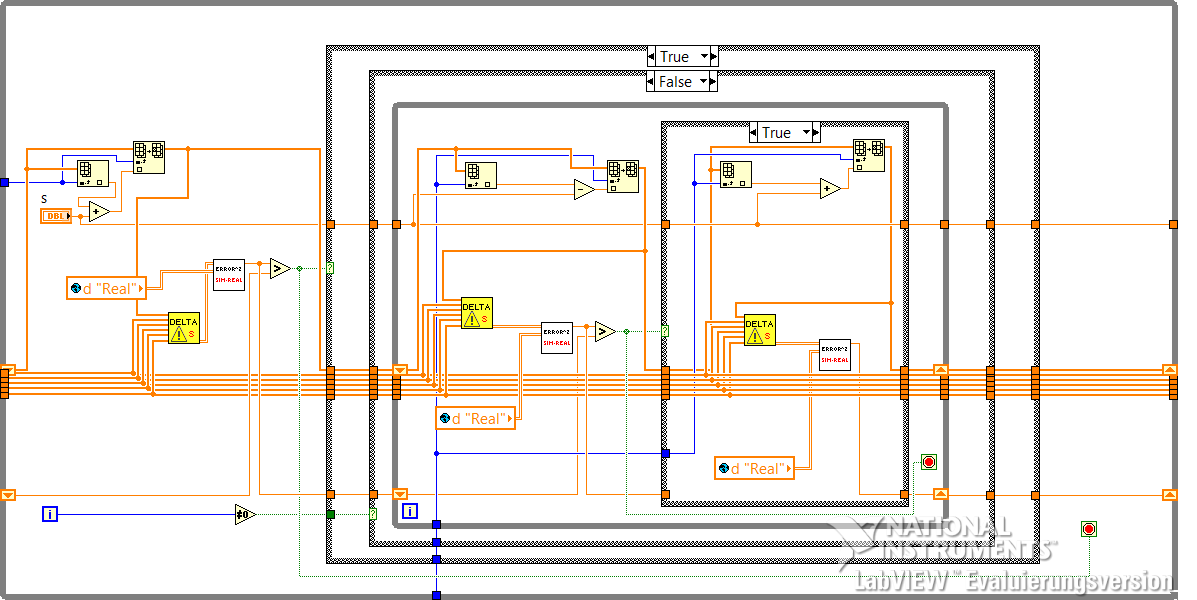Go to next case on the False selector
1197x600 pixels.
click(714, 82)
